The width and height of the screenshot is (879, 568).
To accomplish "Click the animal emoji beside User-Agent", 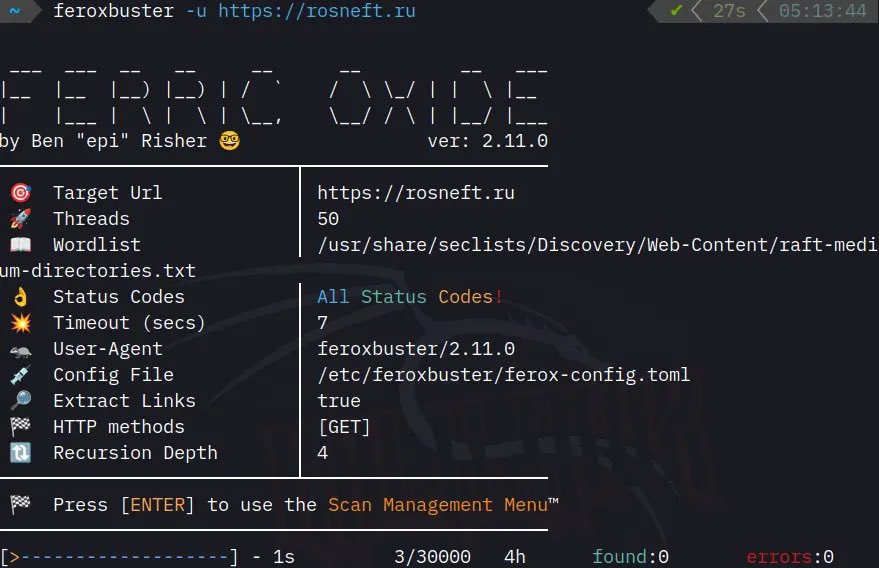I will [21, 352].
